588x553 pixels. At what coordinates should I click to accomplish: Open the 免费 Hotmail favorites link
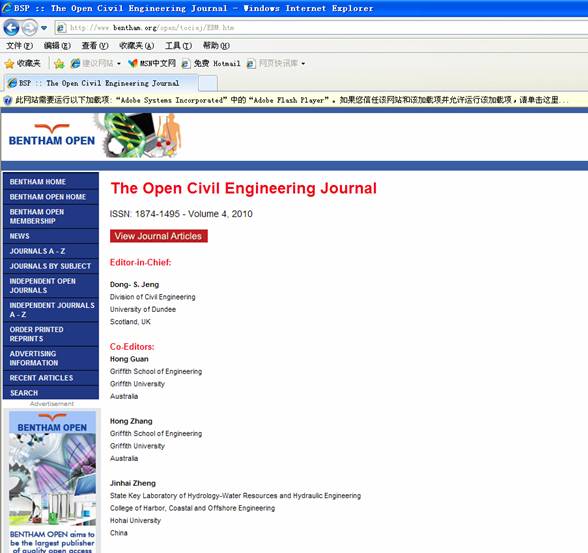[211, 63]
